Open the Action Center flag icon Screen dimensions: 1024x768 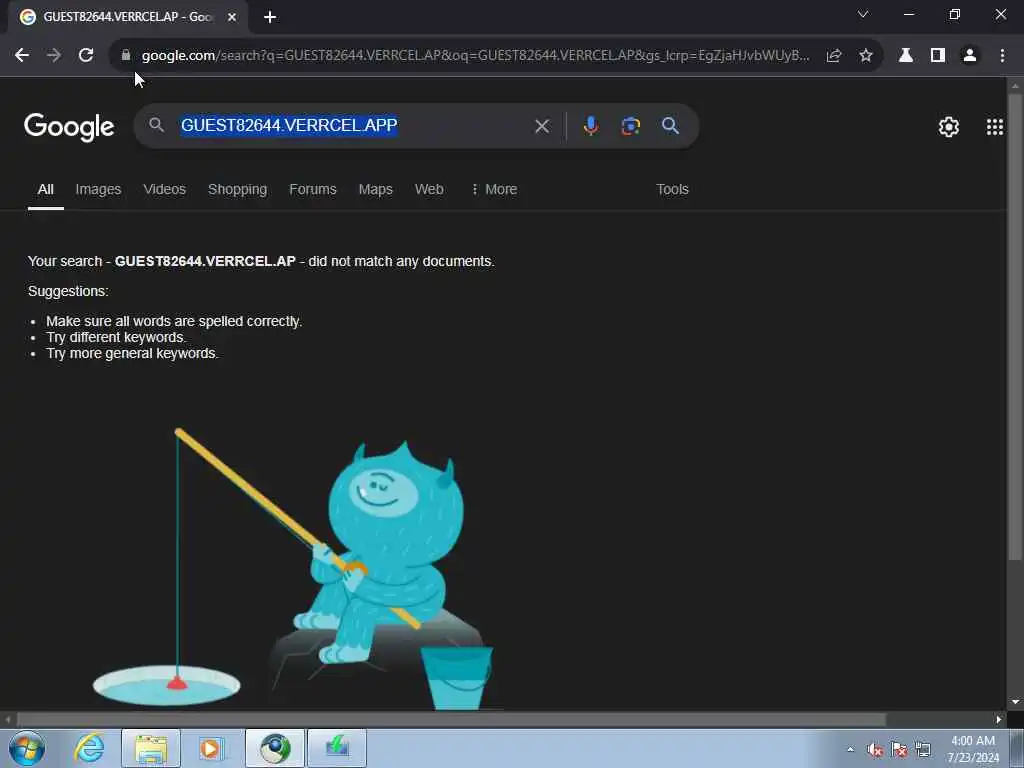pos(899,750)
